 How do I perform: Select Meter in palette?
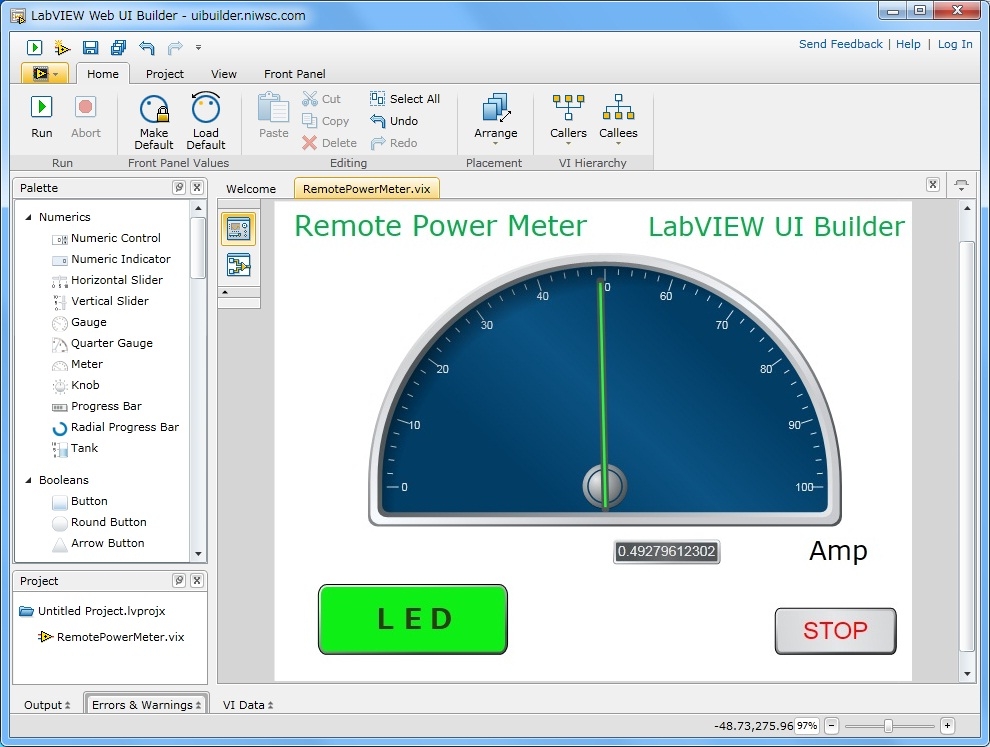pyautogui.click(x=78, y=364)
